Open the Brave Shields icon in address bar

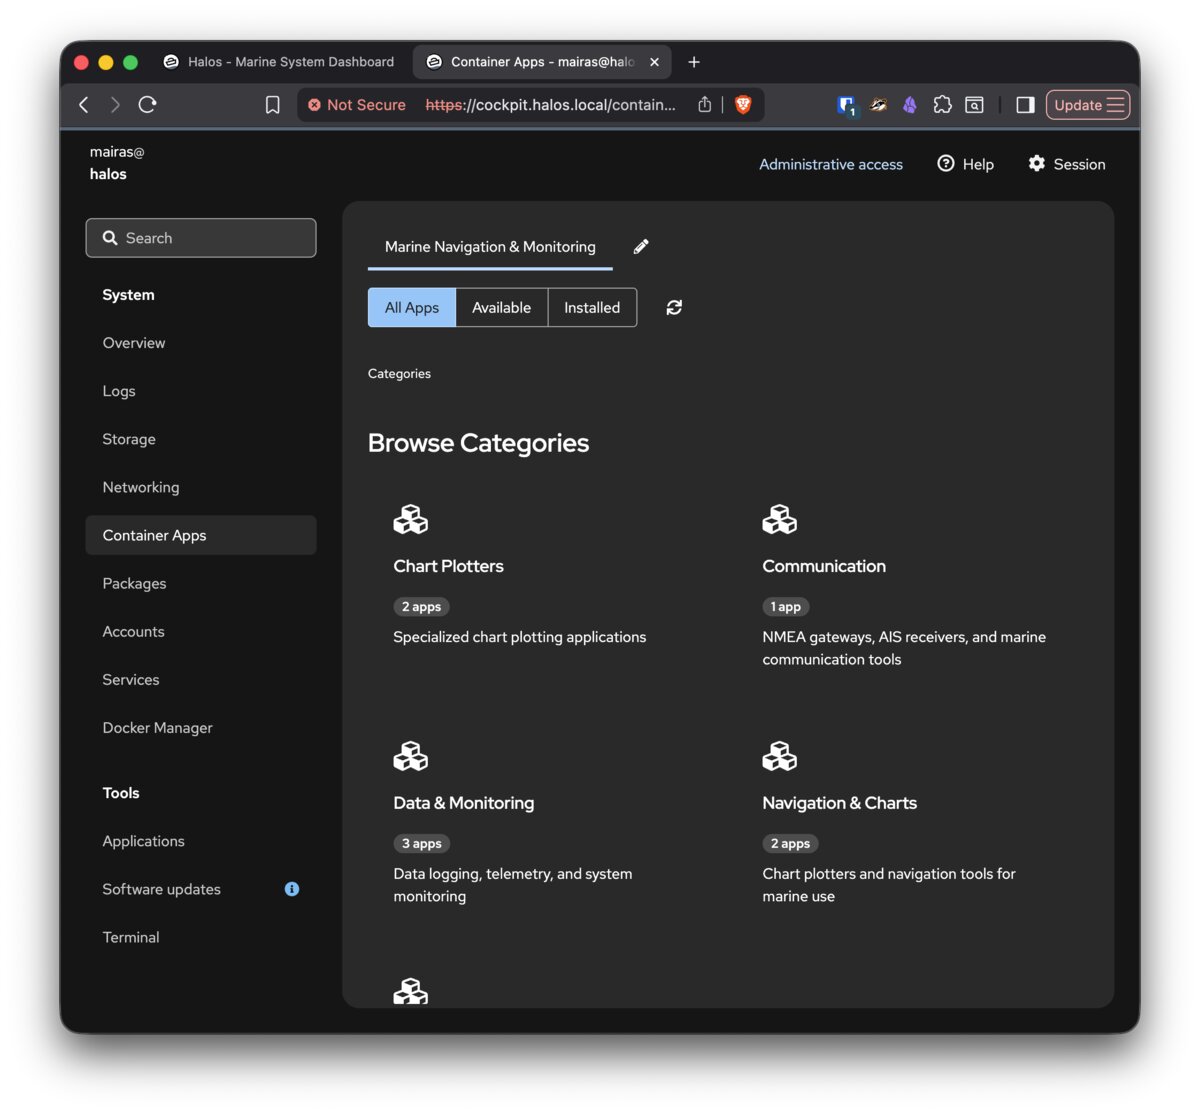click(743, 104)
